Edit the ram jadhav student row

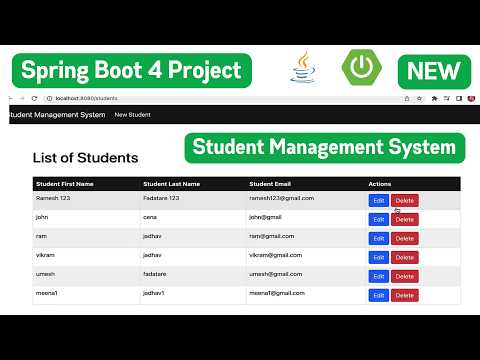pyautogui.click(x=379, y=239)
